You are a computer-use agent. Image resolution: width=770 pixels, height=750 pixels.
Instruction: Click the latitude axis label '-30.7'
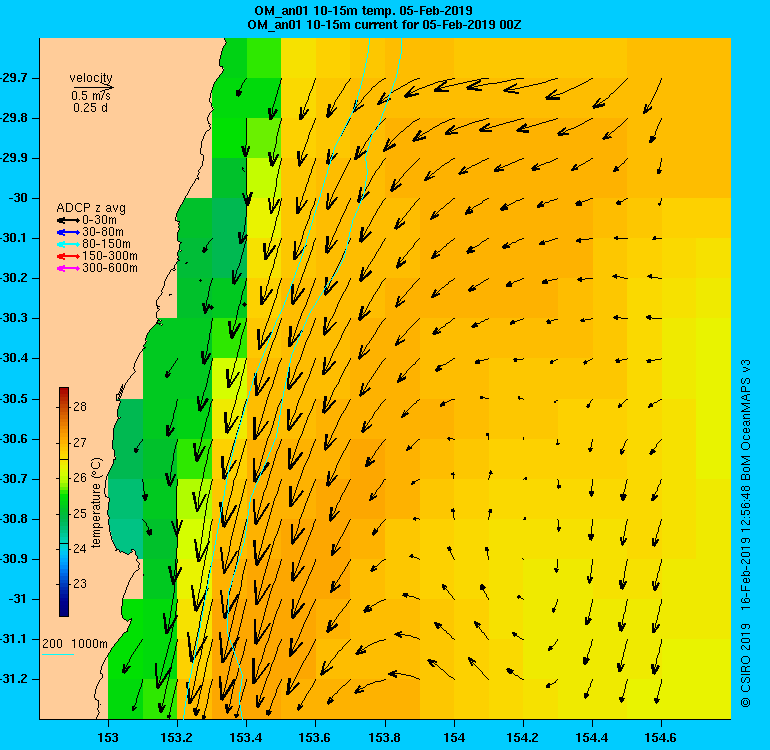click(13, 479)
